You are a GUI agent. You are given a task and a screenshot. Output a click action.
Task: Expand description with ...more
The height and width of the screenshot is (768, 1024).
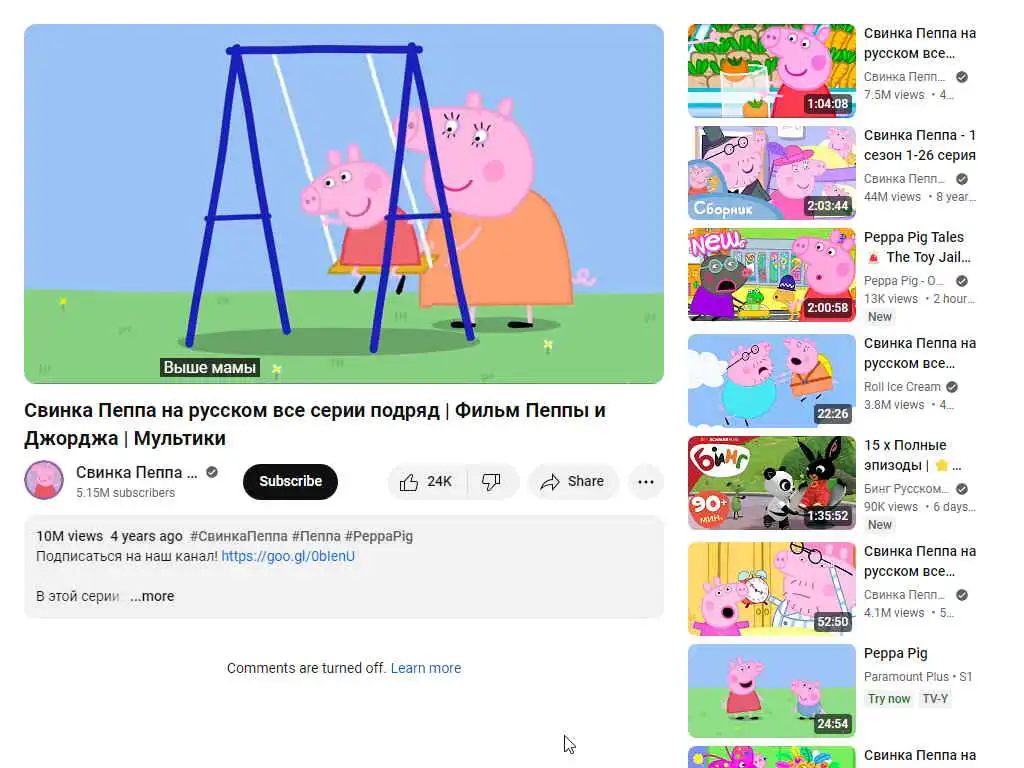[152, 596]
